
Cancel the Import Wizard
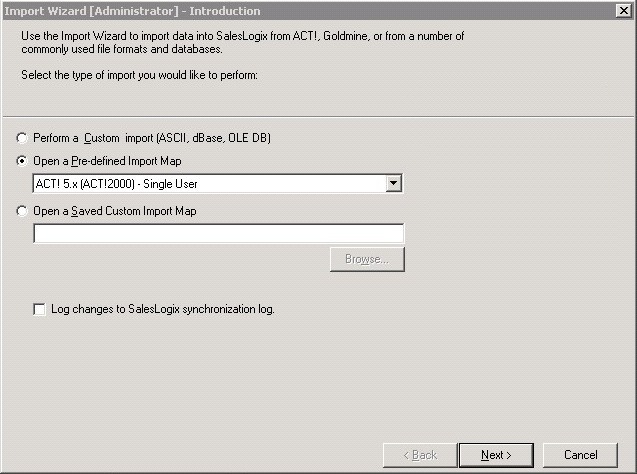point(580,455)
